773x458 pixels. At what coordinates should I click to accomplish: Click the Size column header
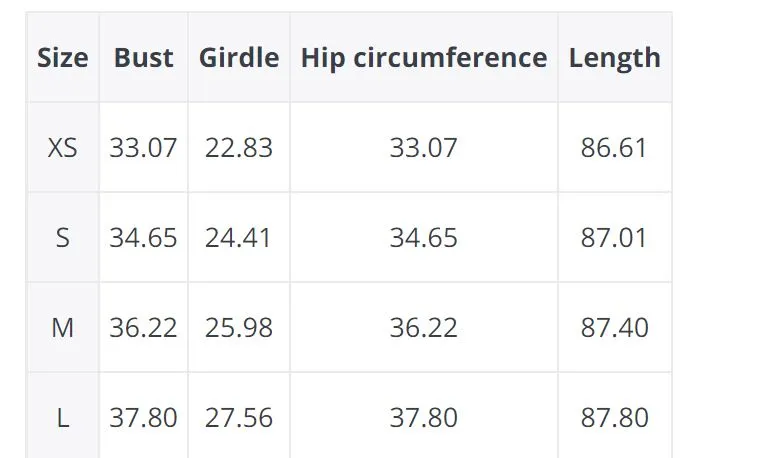click(63, 58)
